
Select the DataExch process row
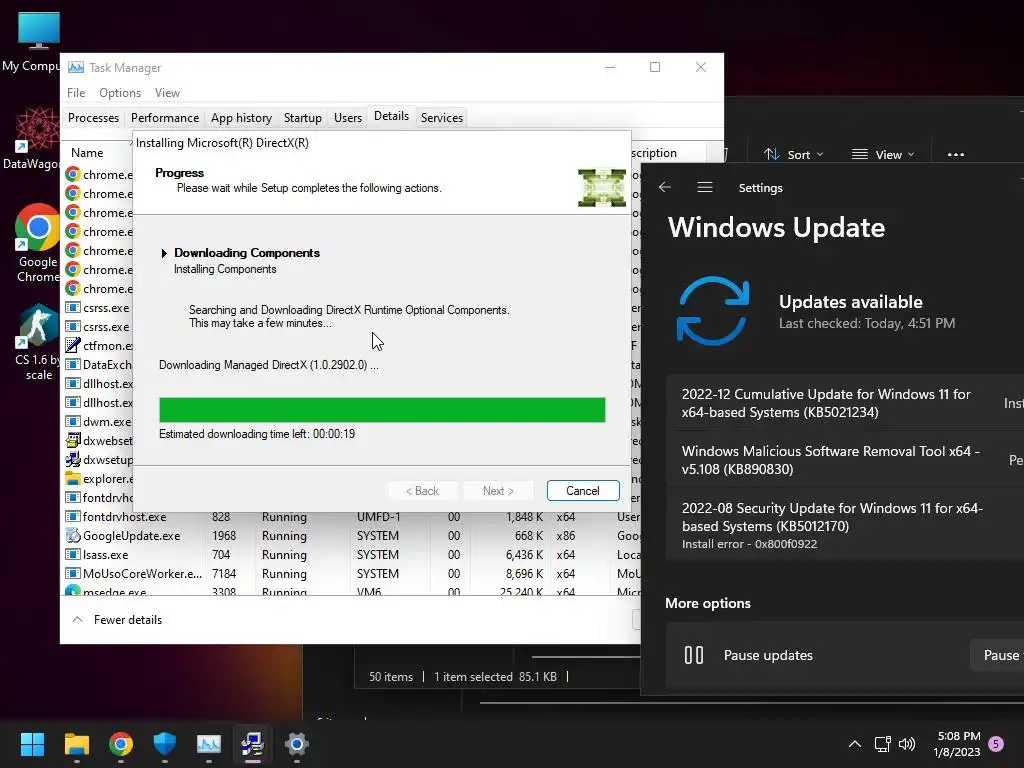(x=98, y=364)
